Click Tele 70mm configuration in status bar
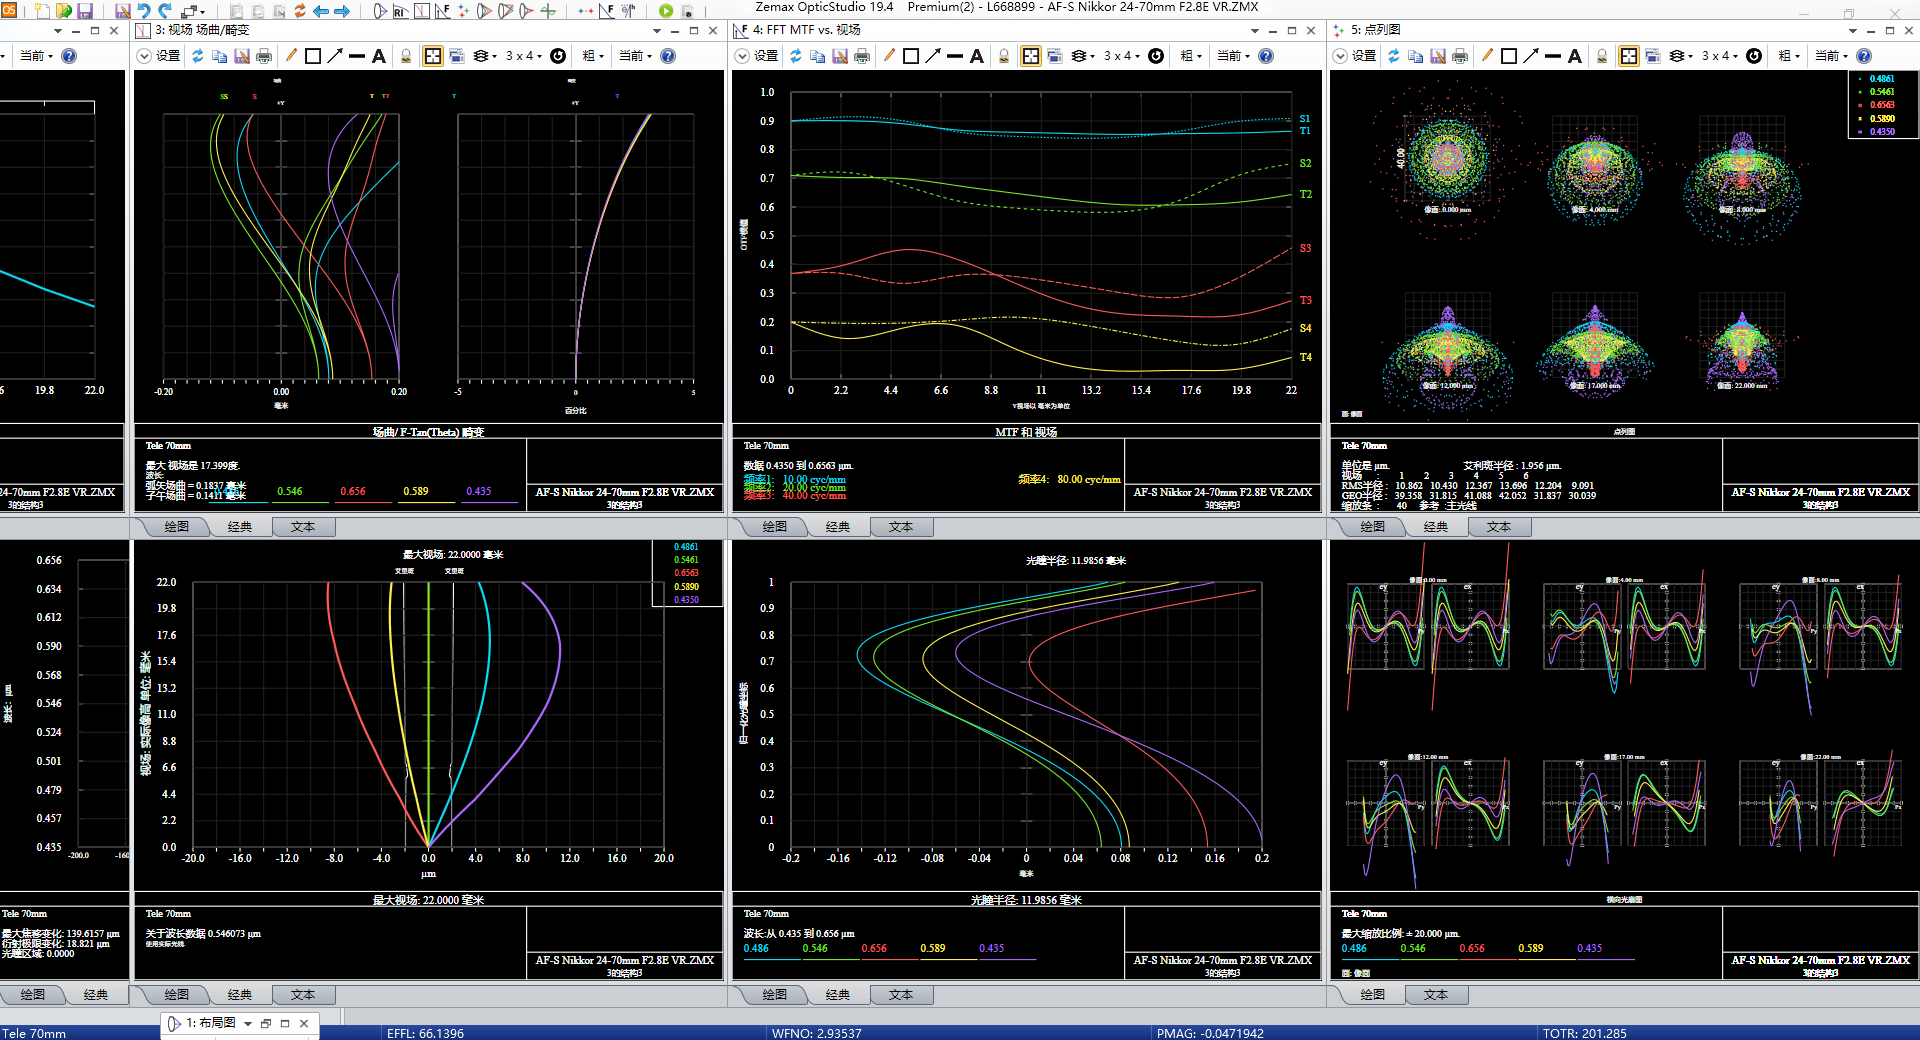This screenshot has width=1920, height=1040. 34,1033
